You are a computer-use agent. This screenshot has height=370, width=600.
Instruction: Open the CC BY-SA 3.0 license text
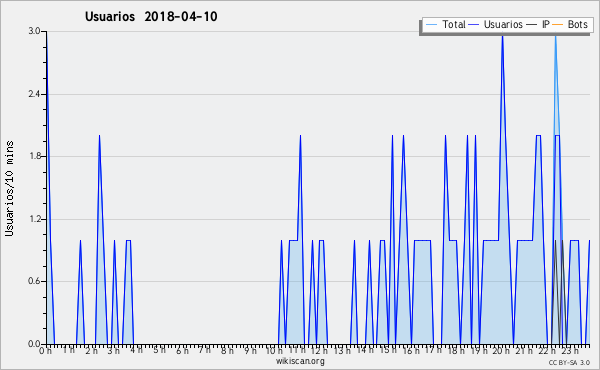pyautogui.click(x=569, y=362)
